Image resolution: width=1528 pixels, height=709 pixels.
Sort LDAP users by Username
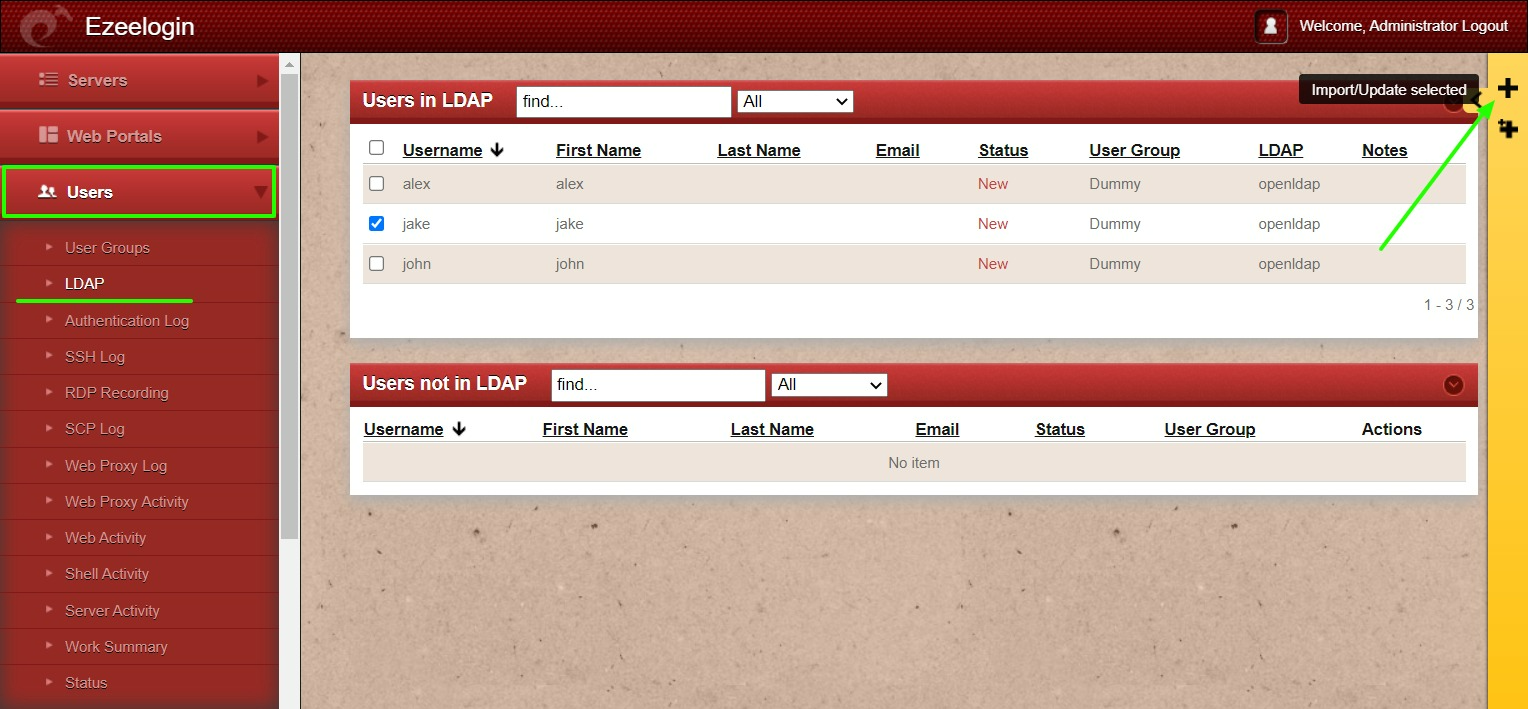(442, 150)
